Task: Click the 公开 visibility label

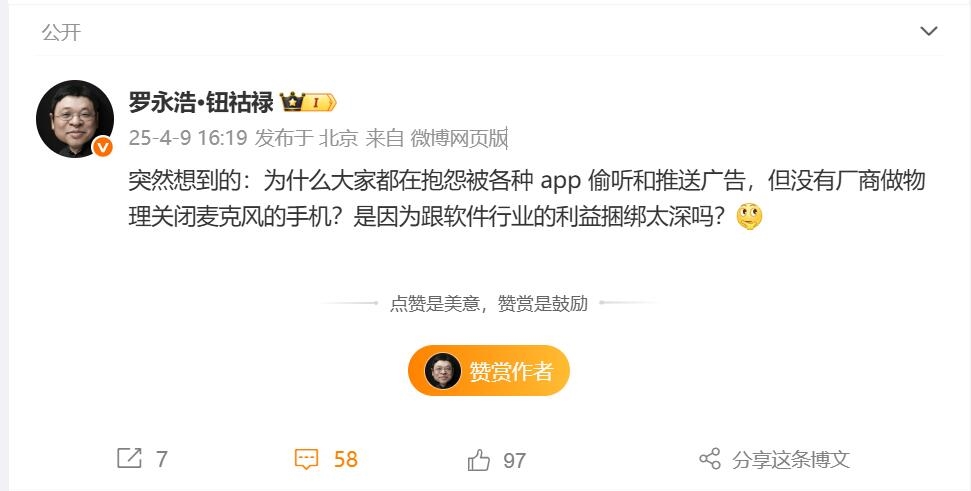Action: (61, 32)
